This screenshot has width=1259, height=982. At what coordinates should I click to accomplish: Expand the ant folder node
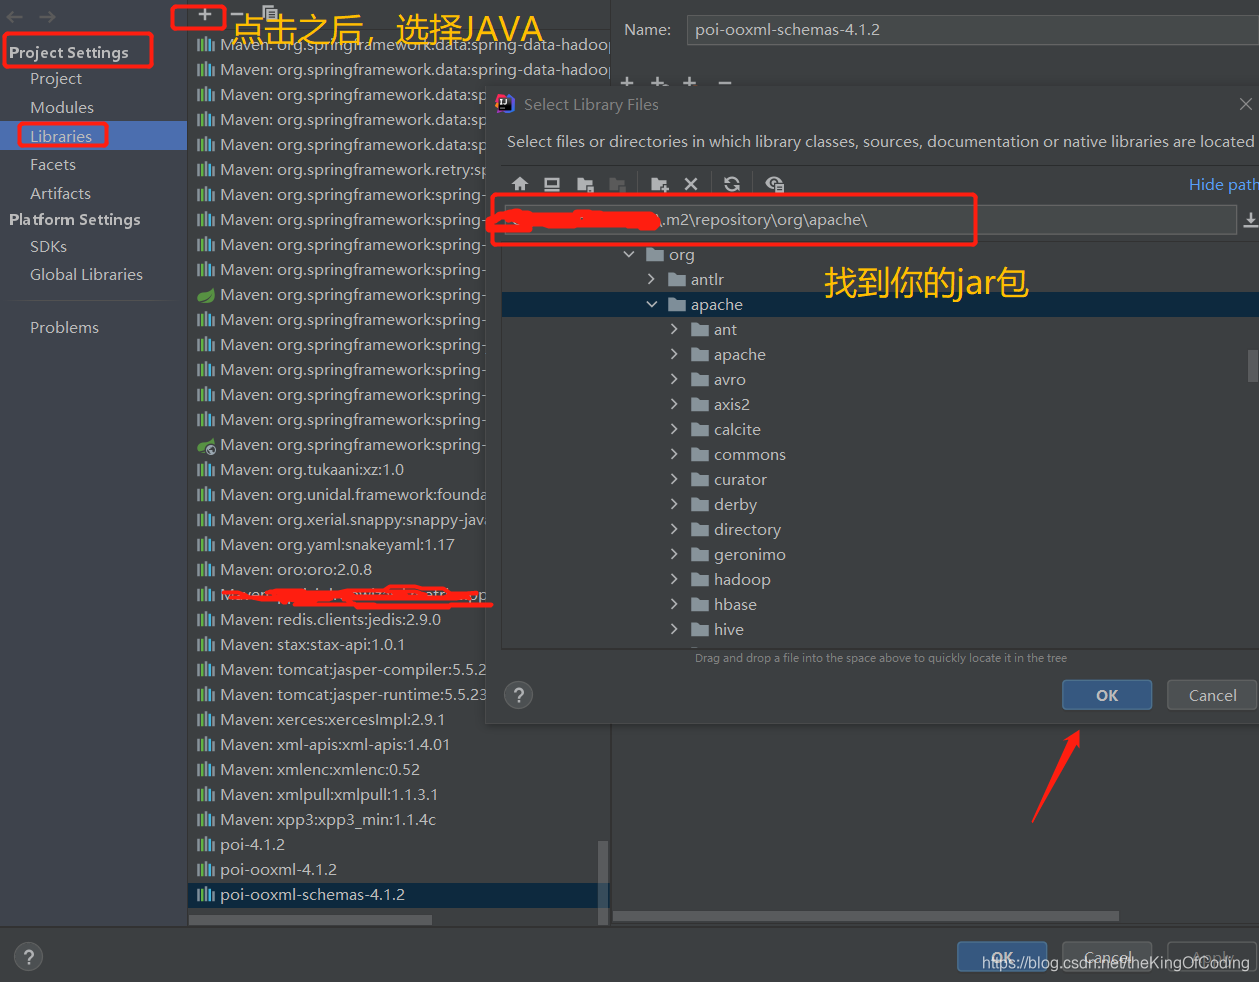coord(675,329)
